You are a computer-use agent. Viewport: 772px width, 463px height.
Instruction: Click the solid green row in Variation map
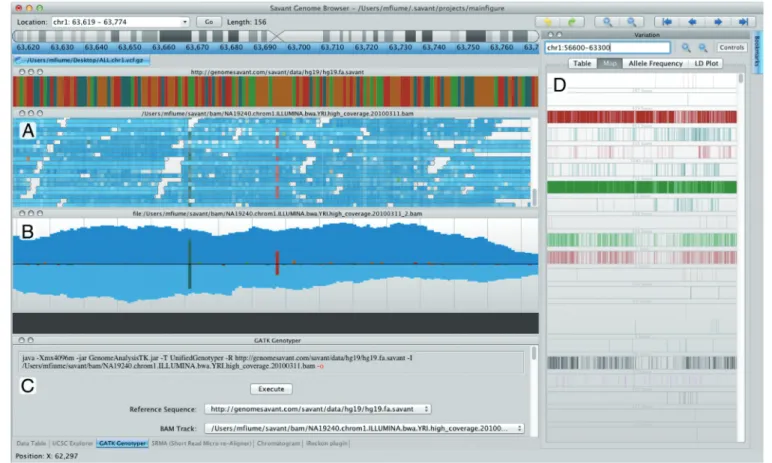pos(642,187)
